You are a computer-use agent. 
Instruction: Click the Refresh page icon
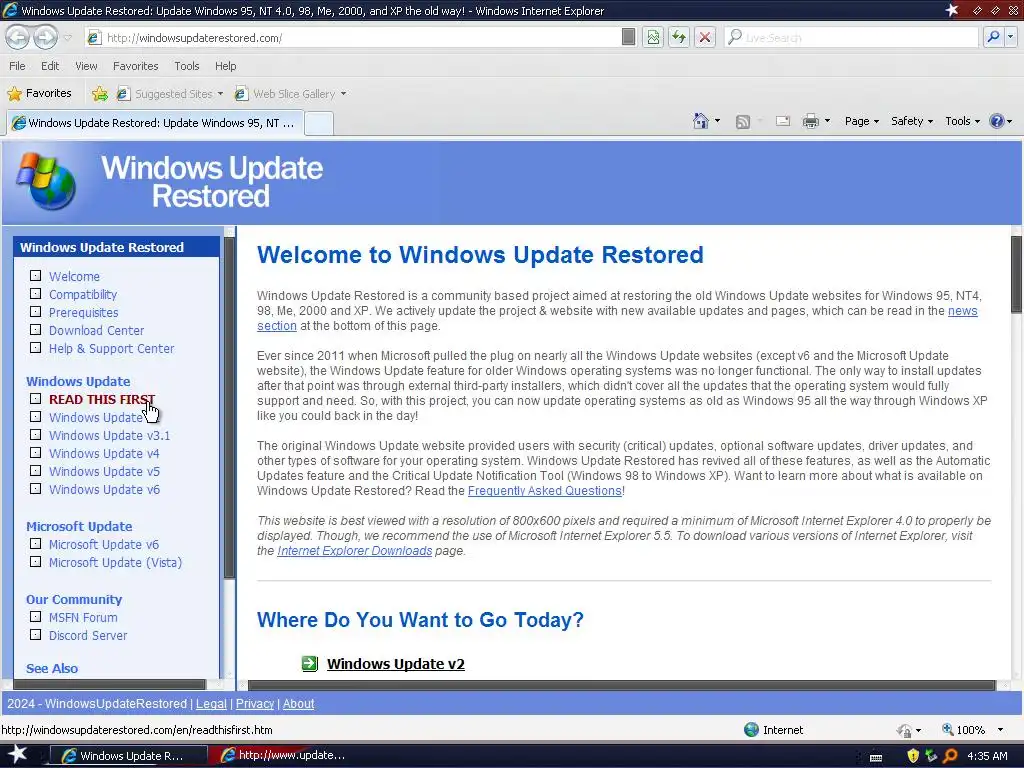(x=679, y=37)
